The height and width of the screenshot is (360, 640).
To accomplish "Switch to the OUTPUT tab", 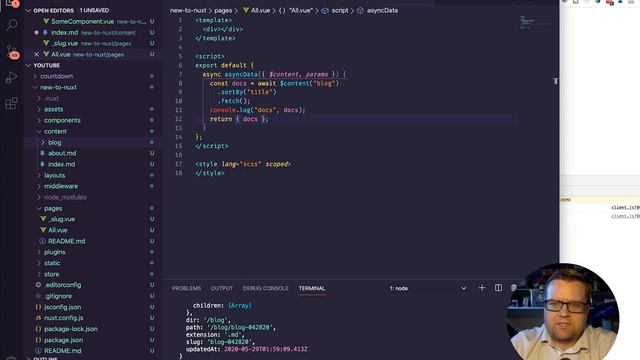I will [222, 288].
